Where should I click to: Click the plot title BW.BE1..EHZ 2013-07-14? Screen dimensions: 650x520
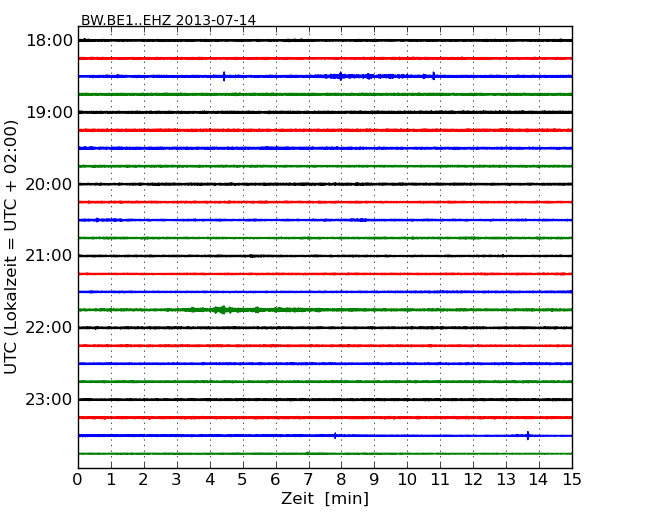pyautogui.click(x=168, y=20)
